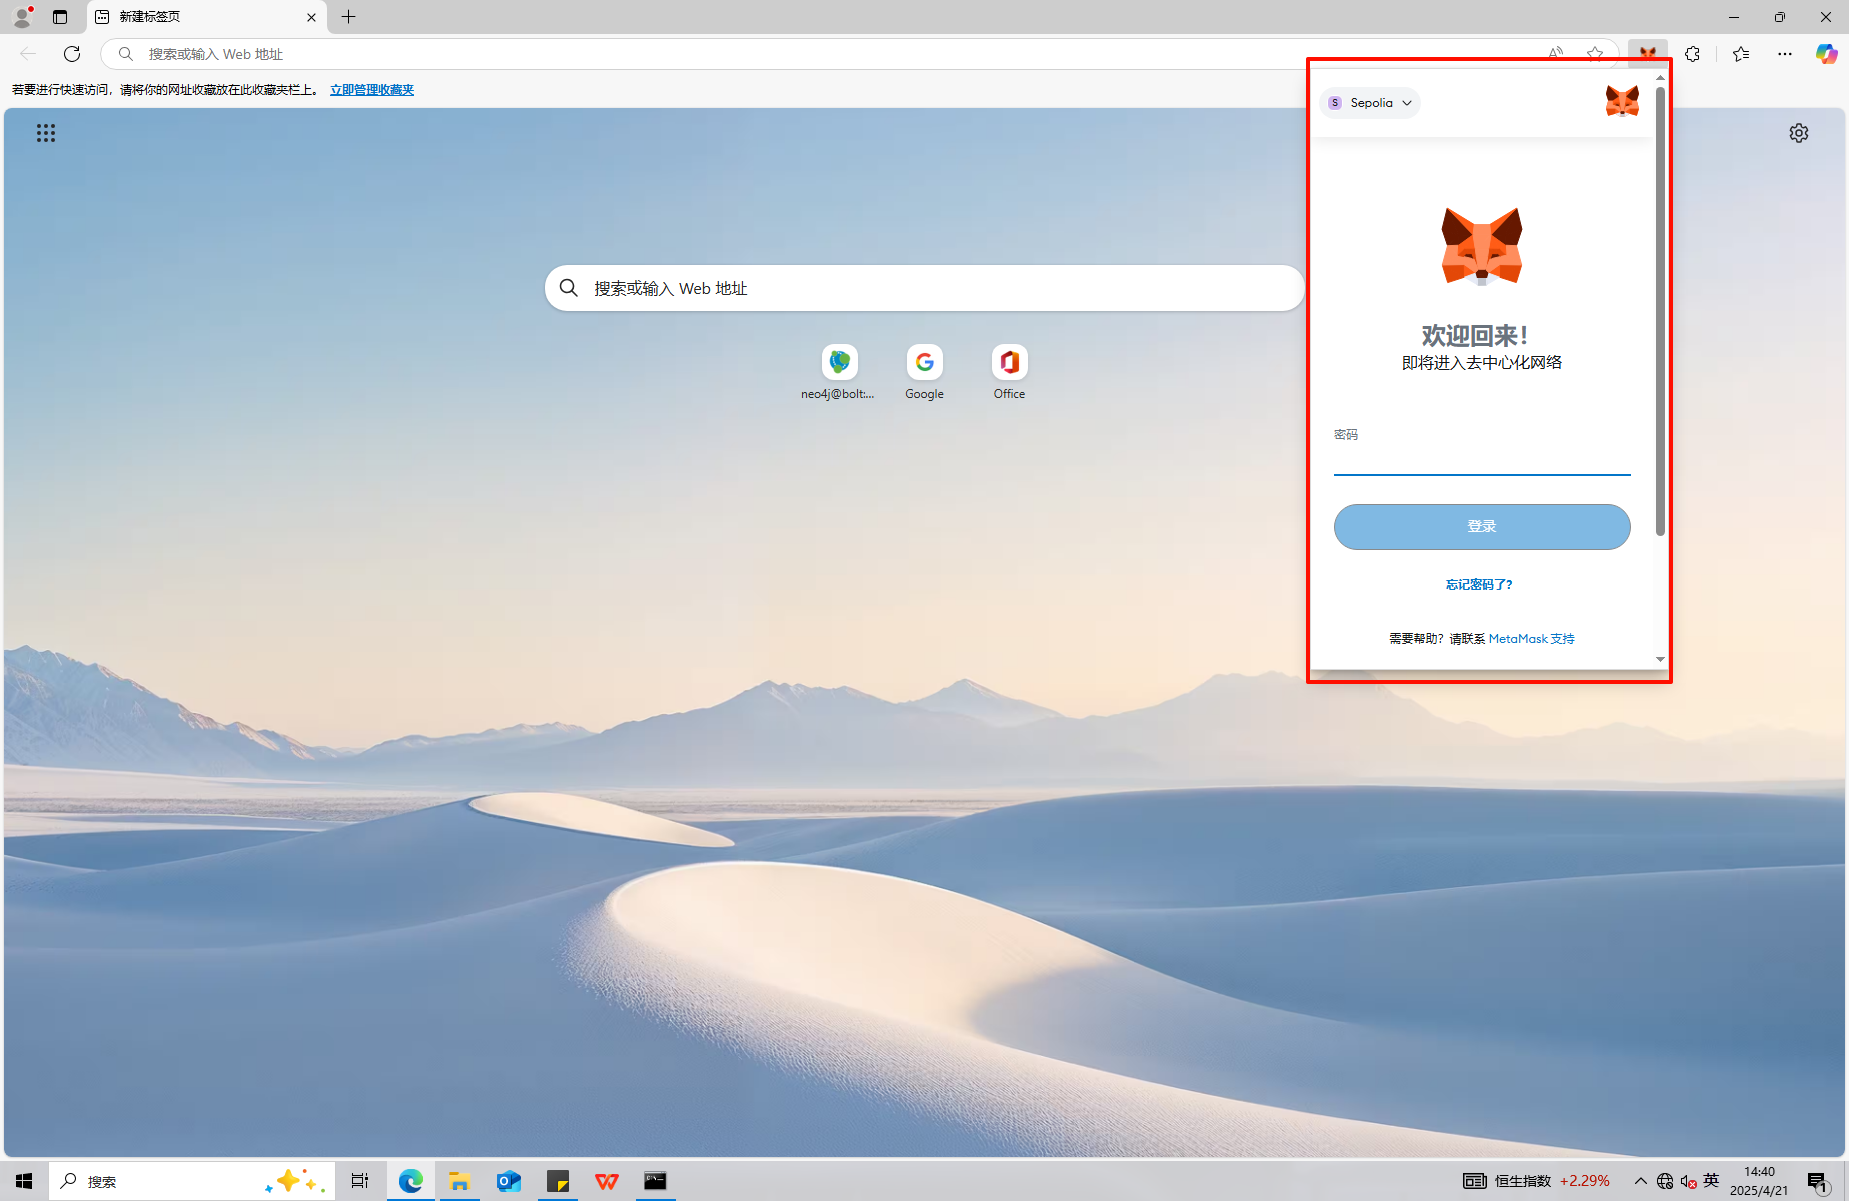
Task: Open the 恒生指数 news widget
Action: point(1536,1181)
